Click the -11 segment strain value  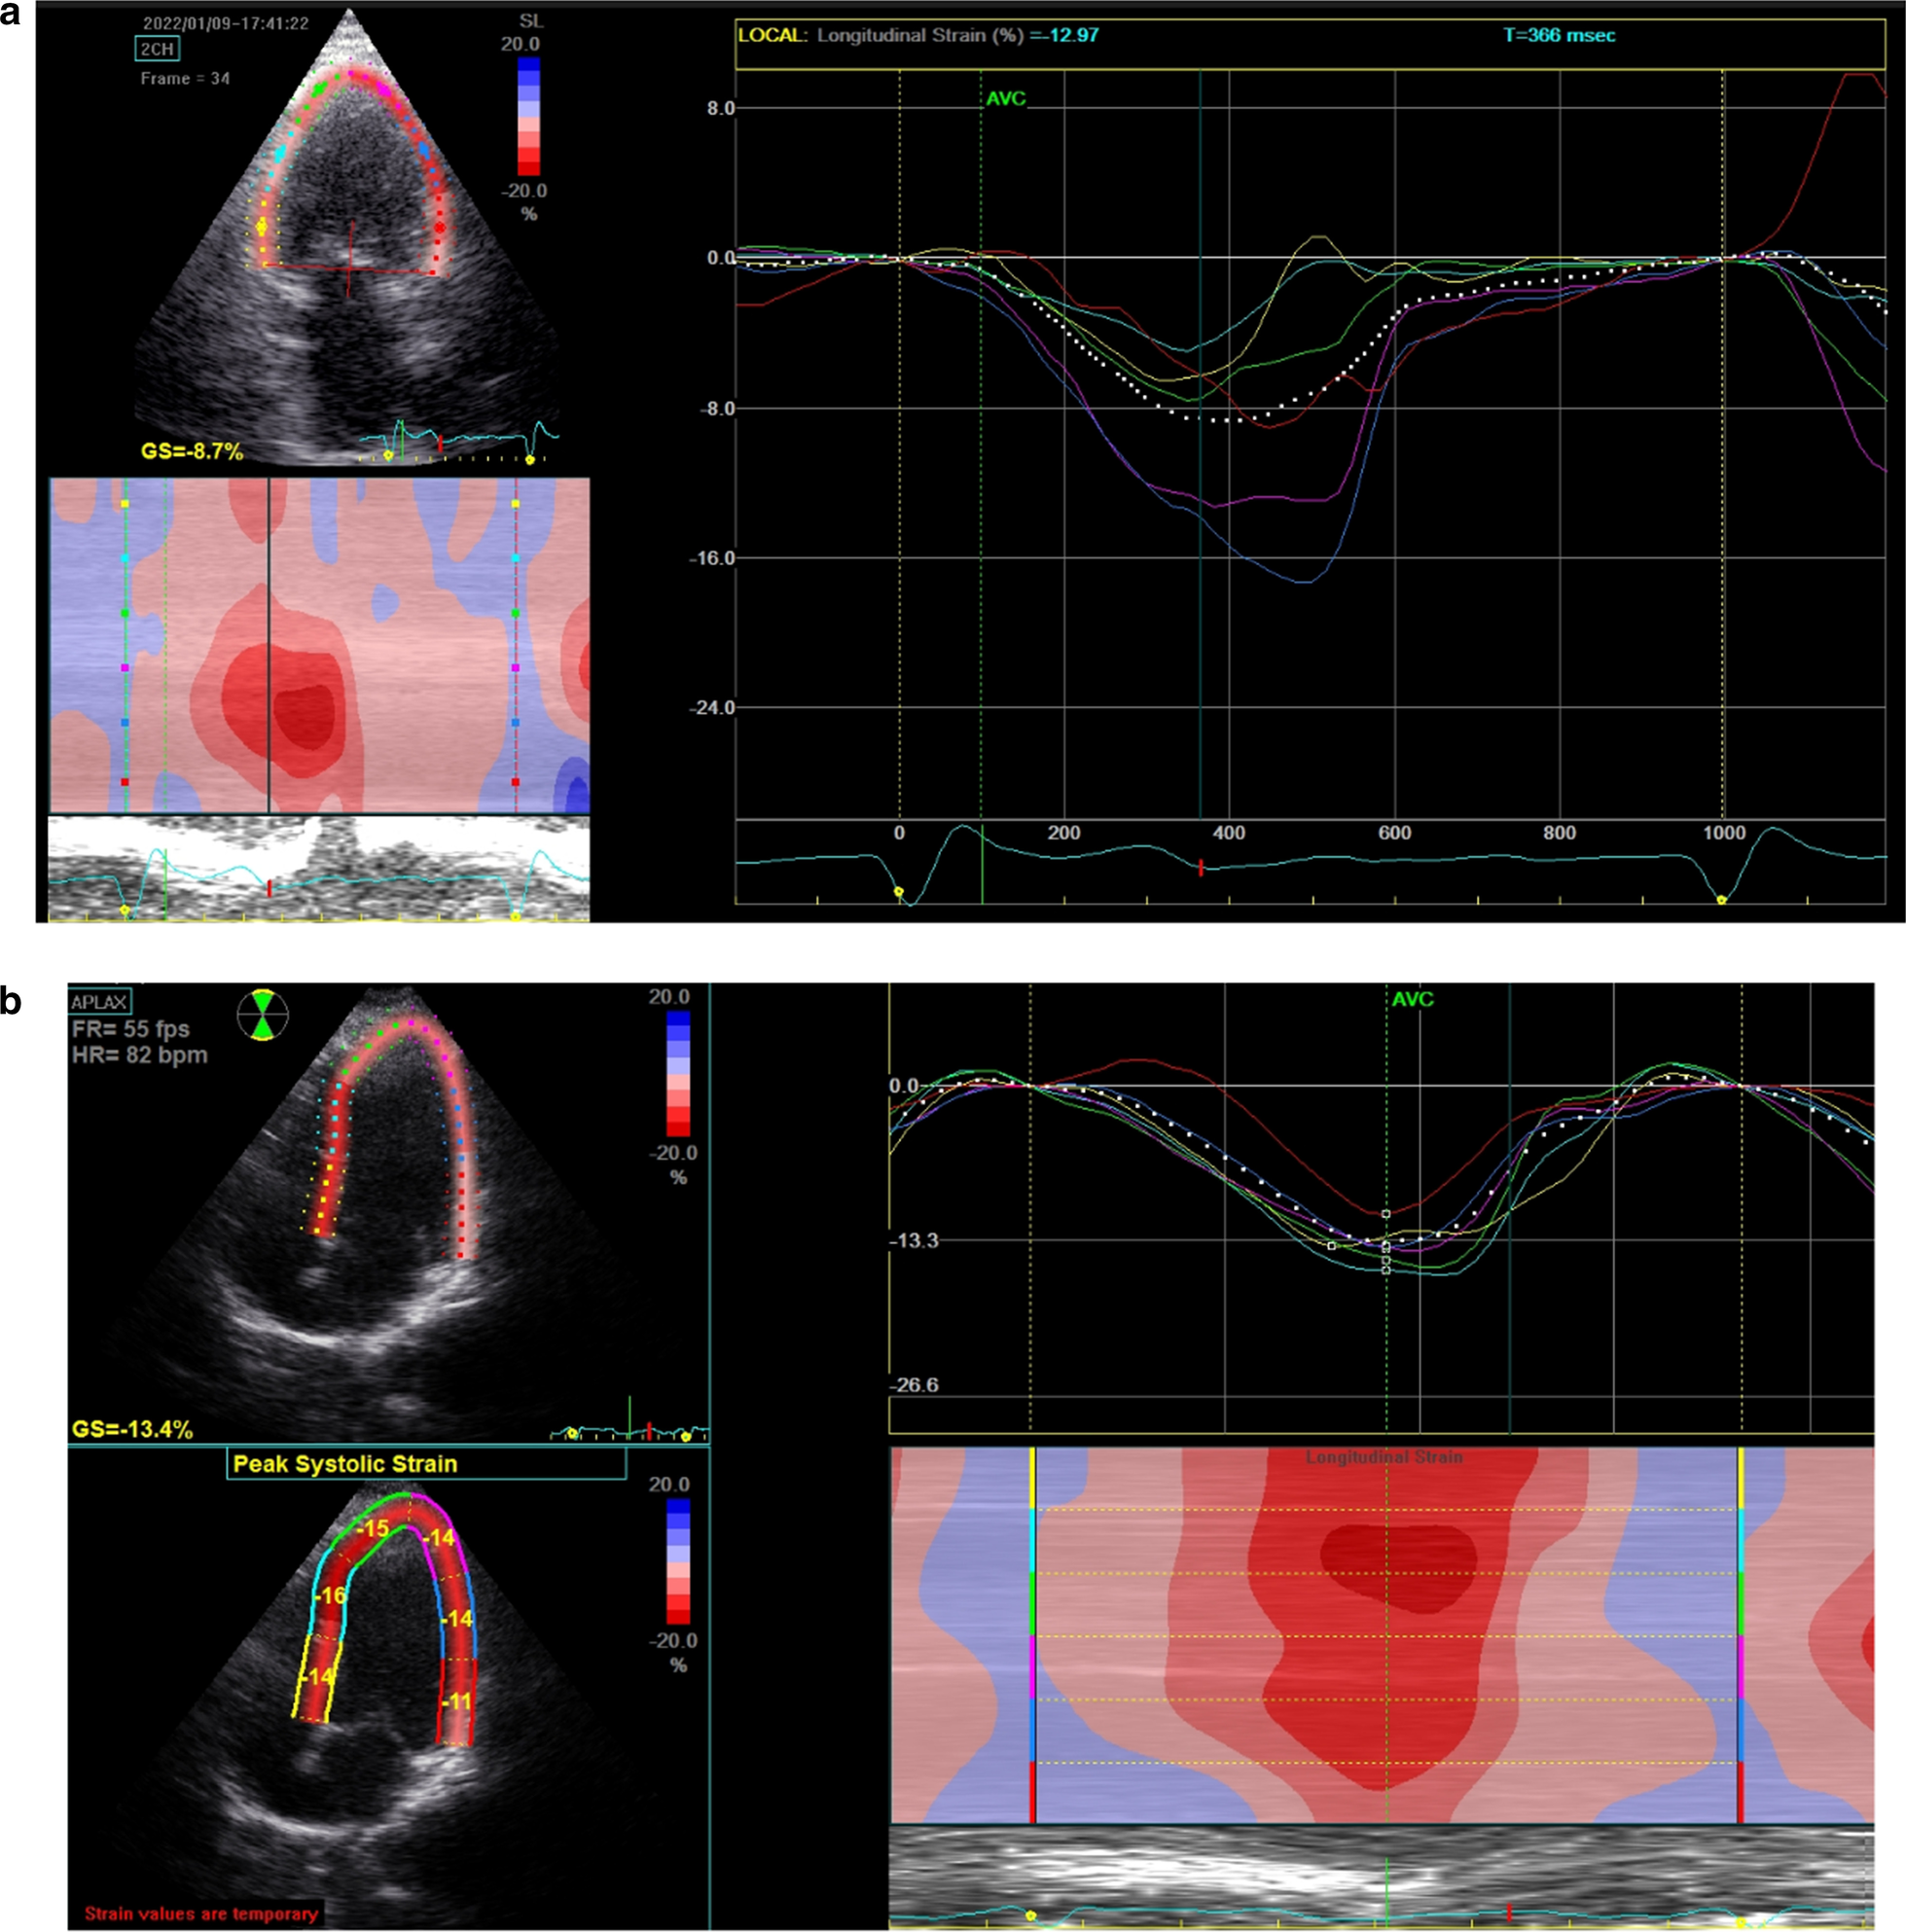[x=456, y=1701]
